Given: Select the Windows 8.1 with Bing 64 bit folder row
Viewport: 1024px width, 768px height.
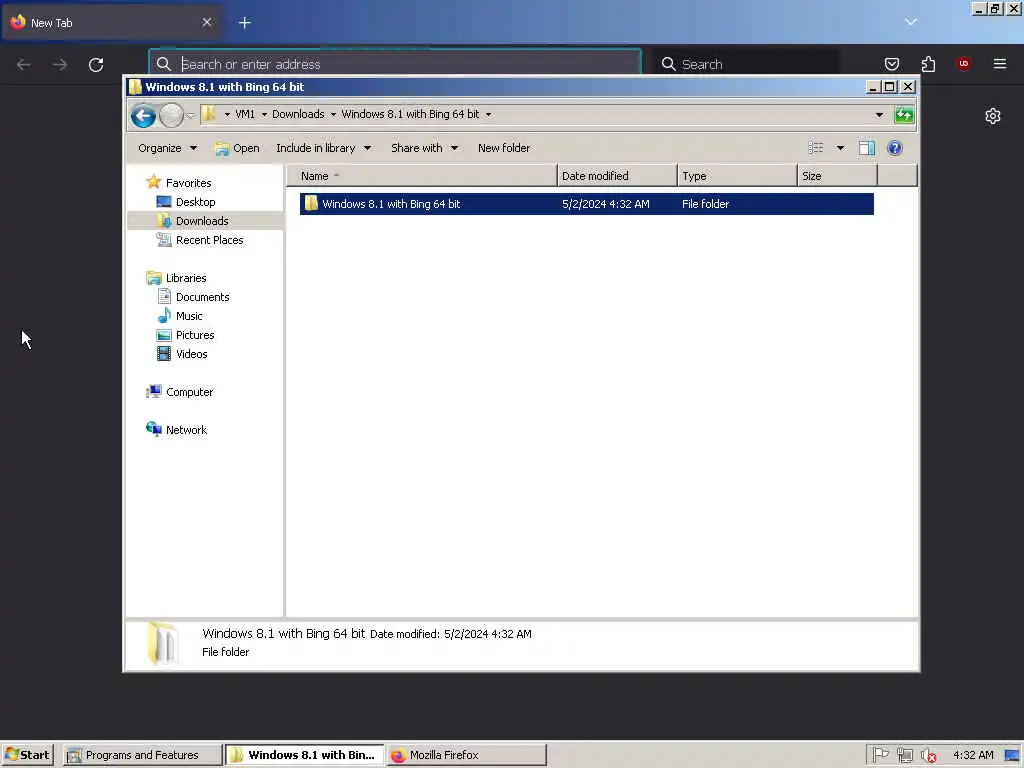Looking at the screenshot, I should [x=586, y=204].
